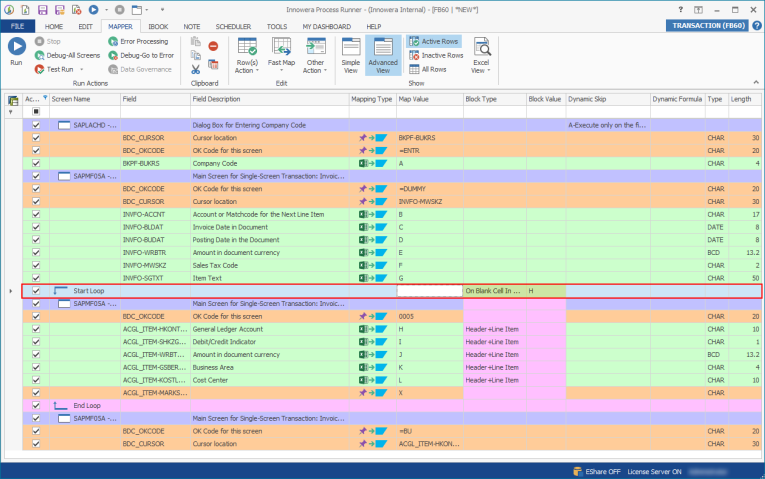The image size is (765, 479).
Task: Open the SCHEDULER ribbon tab
Action: coord(235,26)
